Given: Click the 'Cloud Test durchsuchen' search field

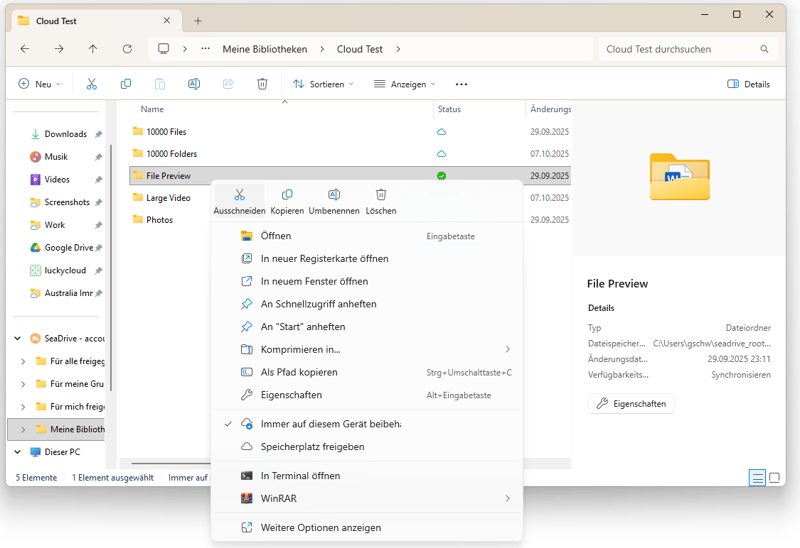Looking at the screenshot, I should pos(680,49).
